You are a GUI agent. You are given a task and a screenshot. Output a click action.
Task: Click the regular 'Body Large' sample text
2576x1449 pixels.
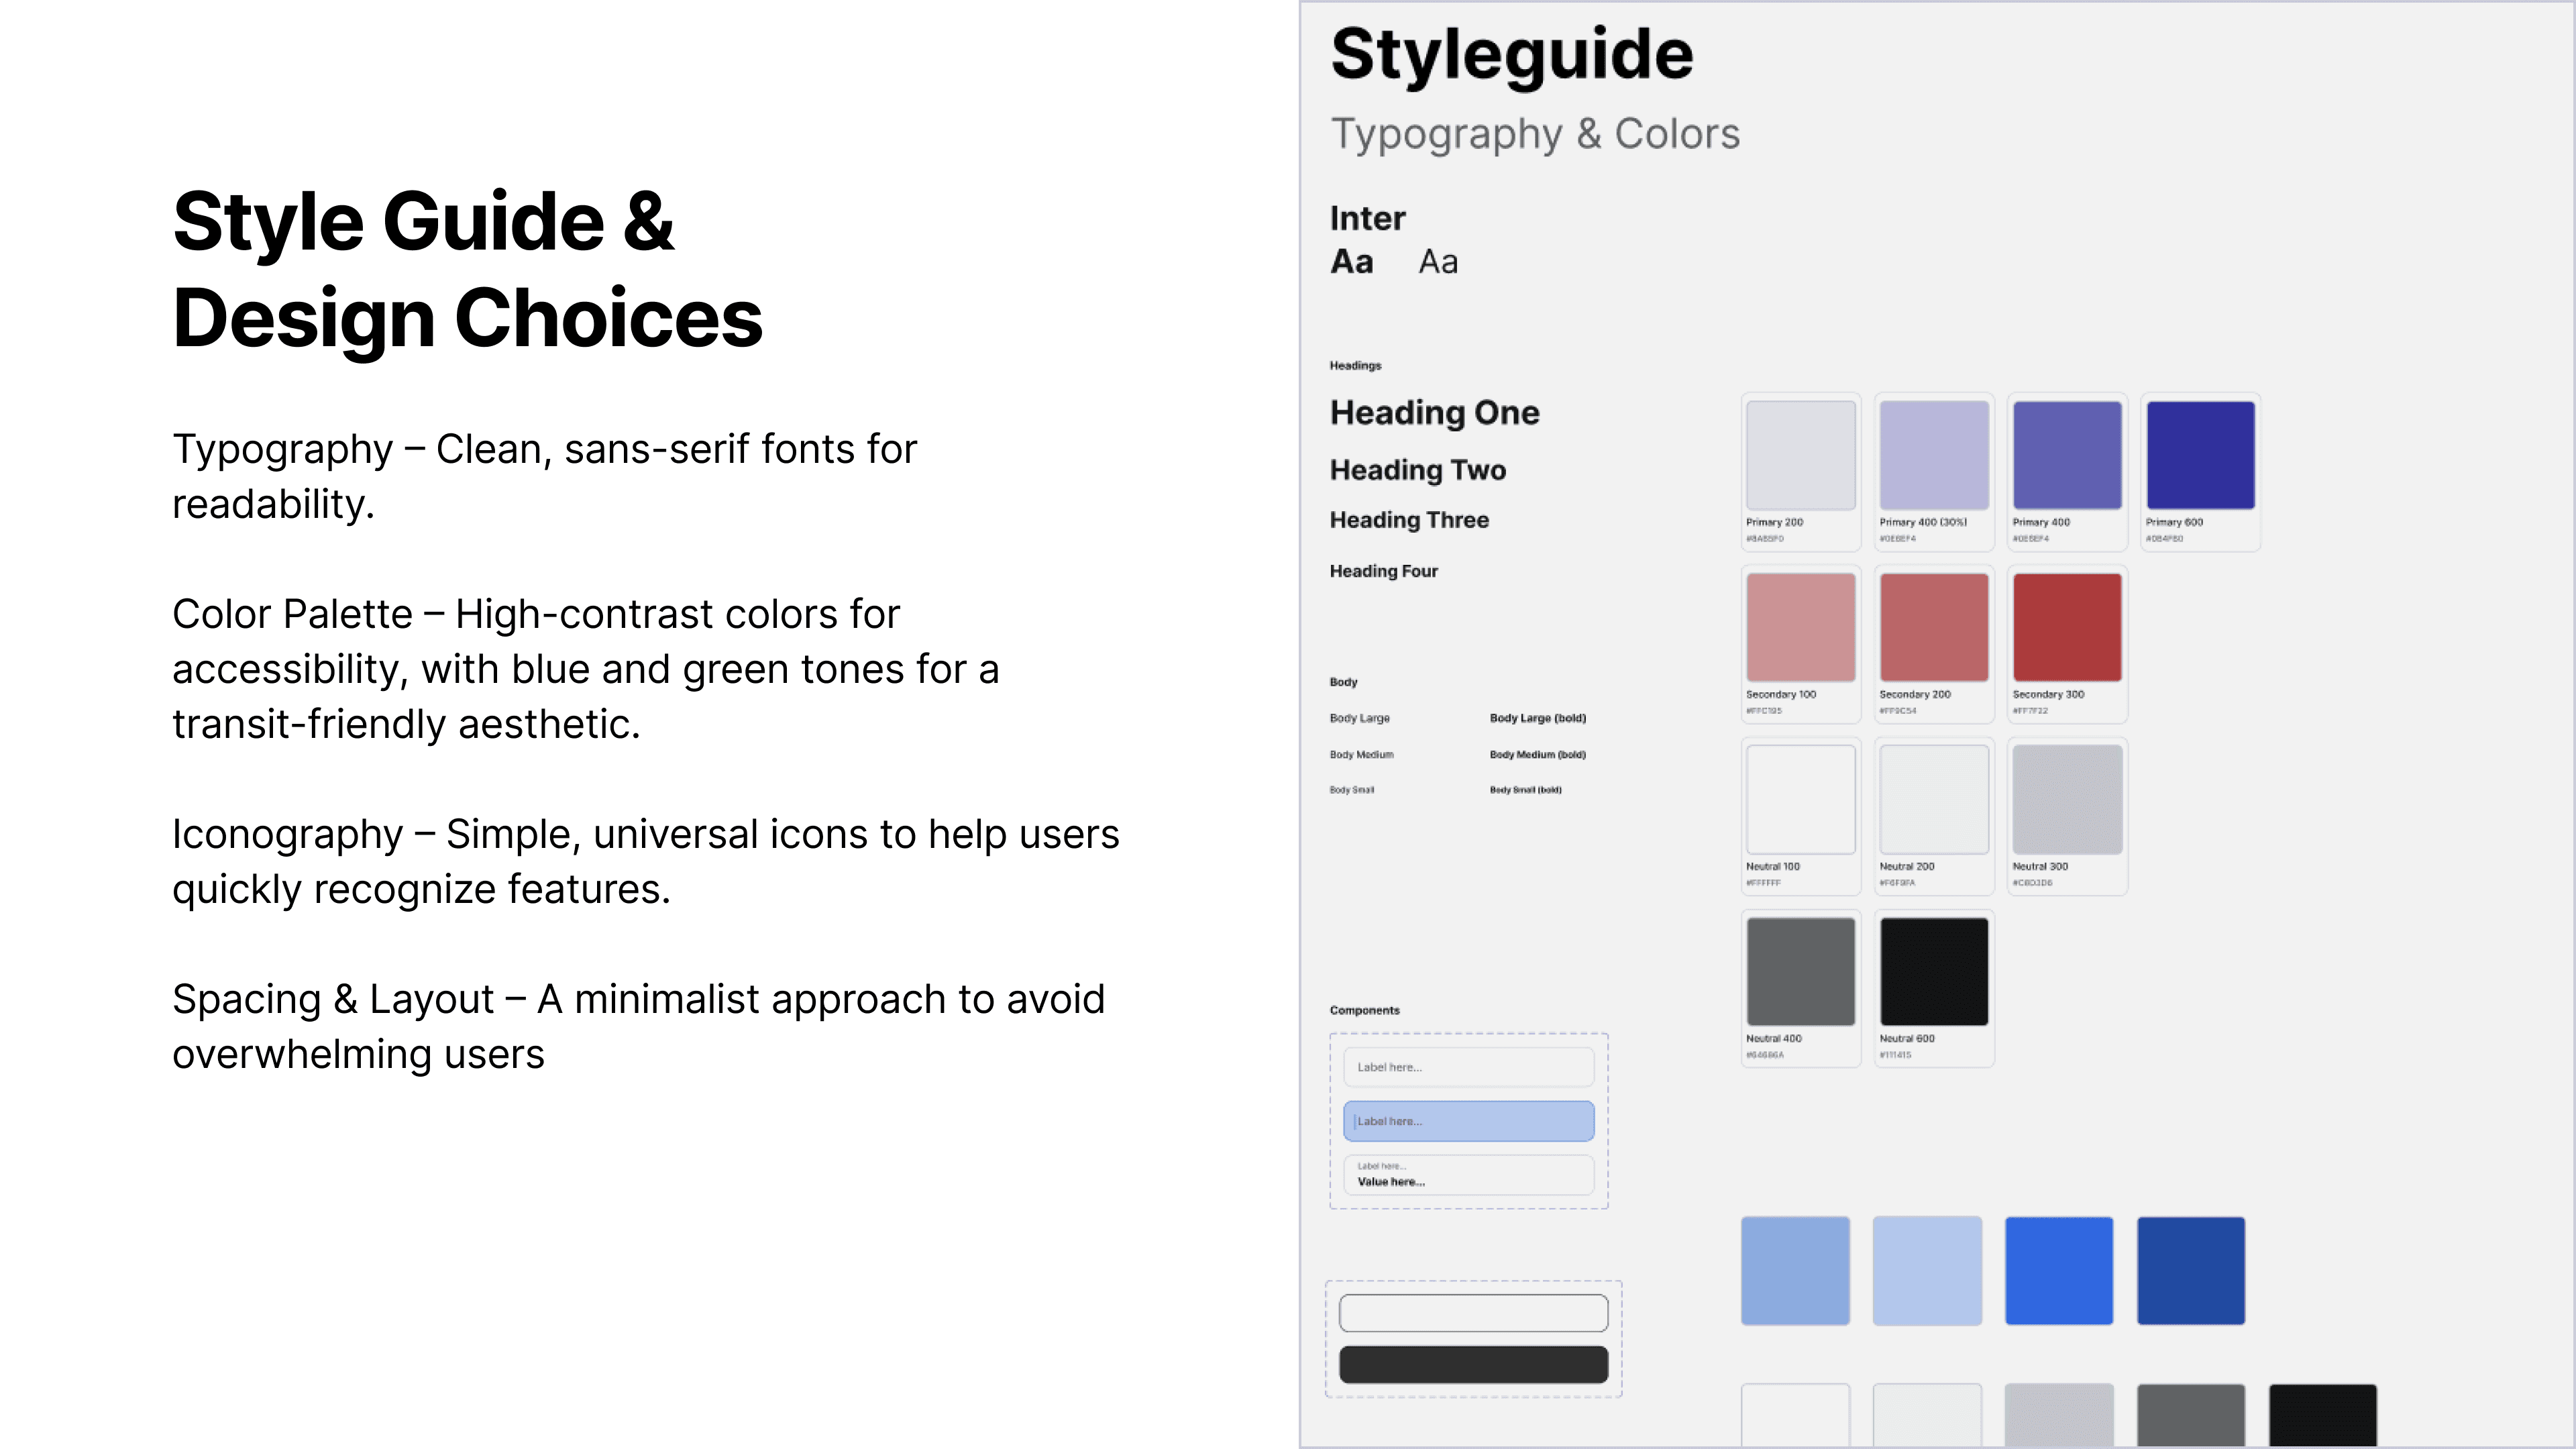(1359, 718)
